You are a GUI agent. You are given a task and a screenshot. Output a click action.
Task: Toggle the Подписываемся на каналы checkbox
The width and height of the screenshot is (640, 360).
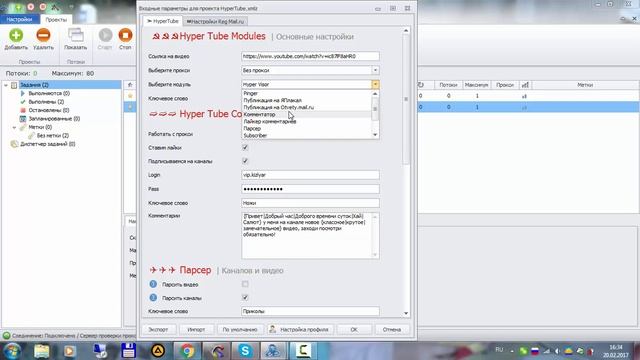click(x=245, y=161)
